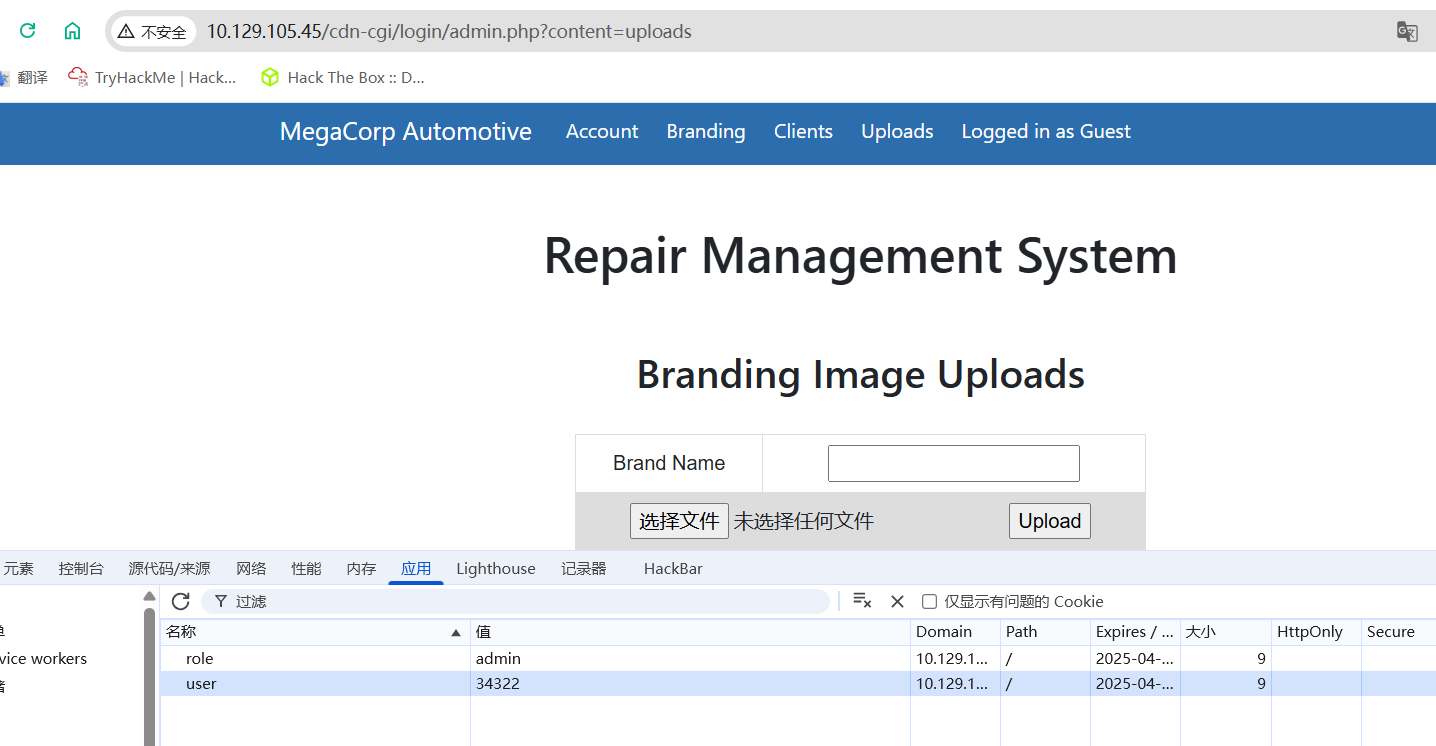Switch to the 源代码/来源 DevTools tab
The width and height of the screenshot is (1436, 746).
(x=169, y=569)
